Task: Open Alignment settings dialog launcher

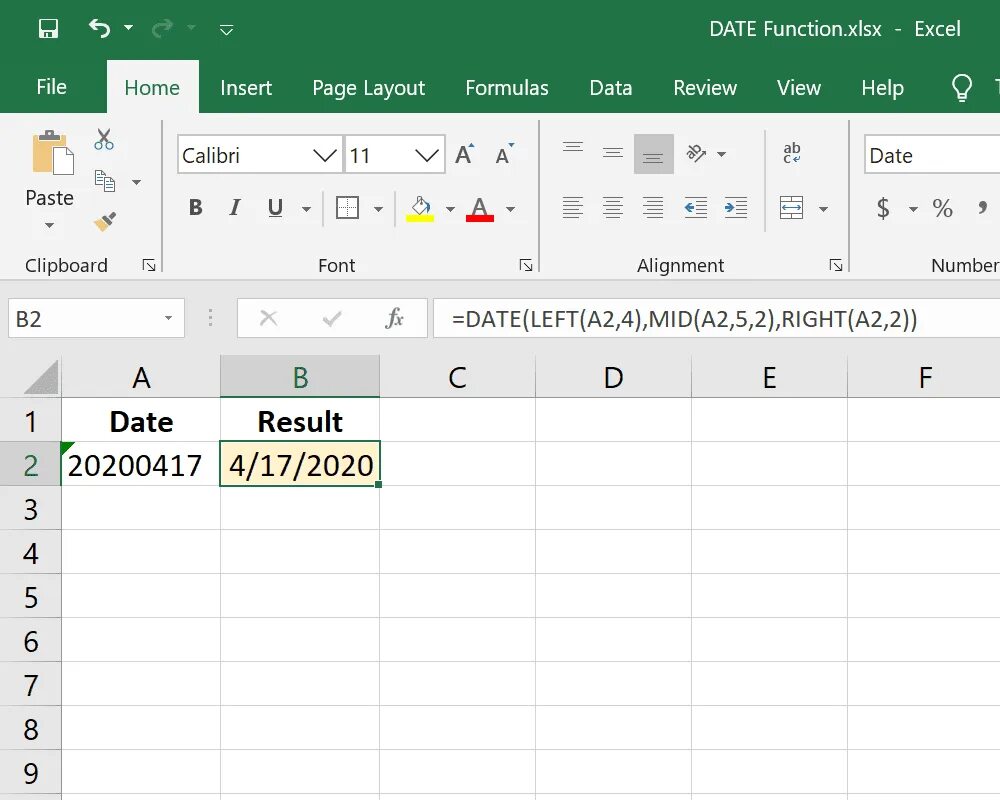Action: [835, 265]
